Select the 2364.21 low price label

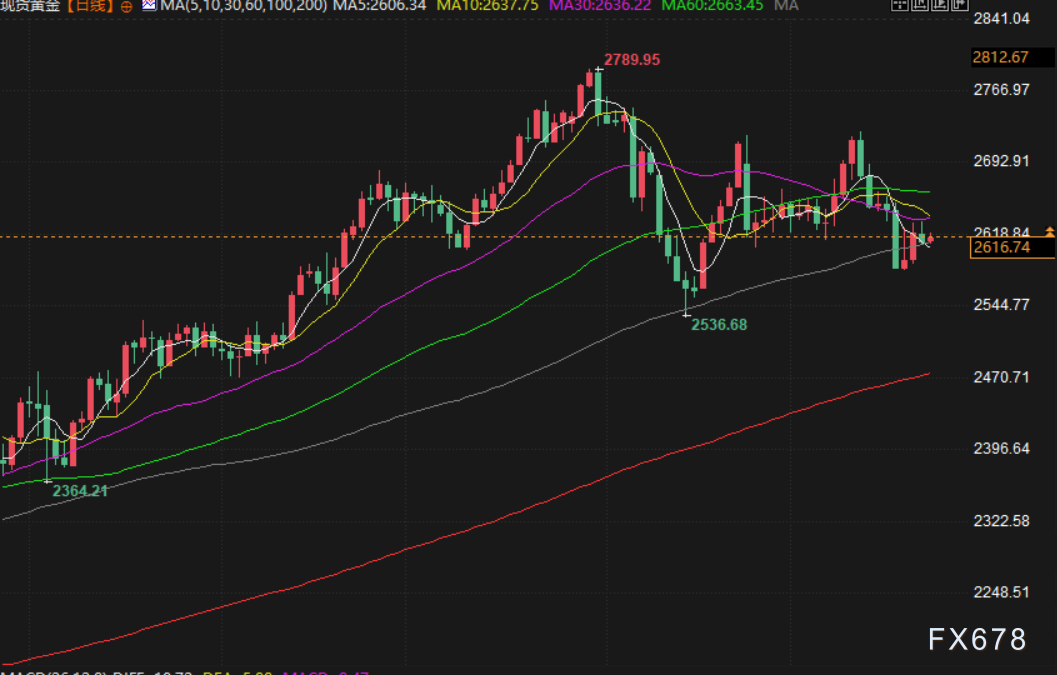(80, 491)
